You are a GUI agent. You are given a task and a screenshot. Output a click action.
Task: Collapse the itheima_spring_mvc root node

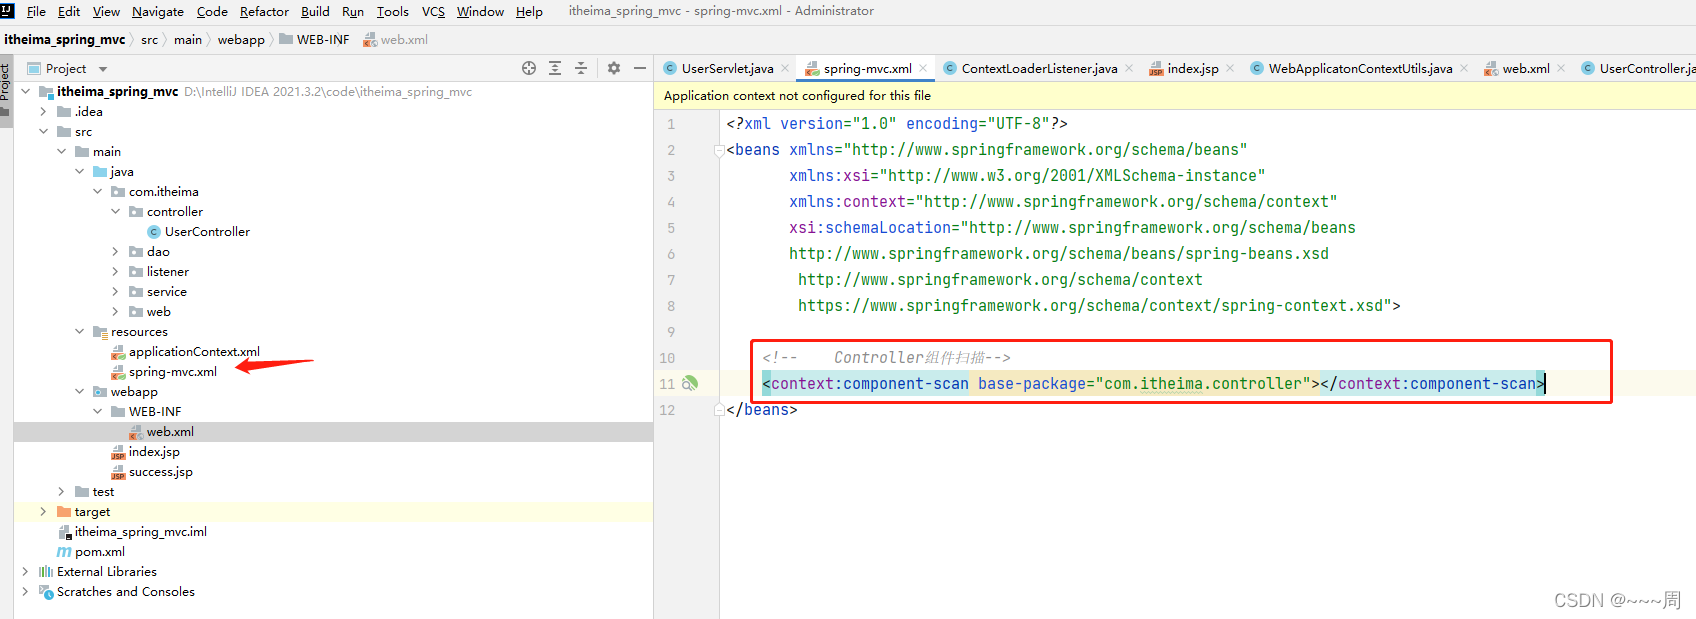[26, 91]
